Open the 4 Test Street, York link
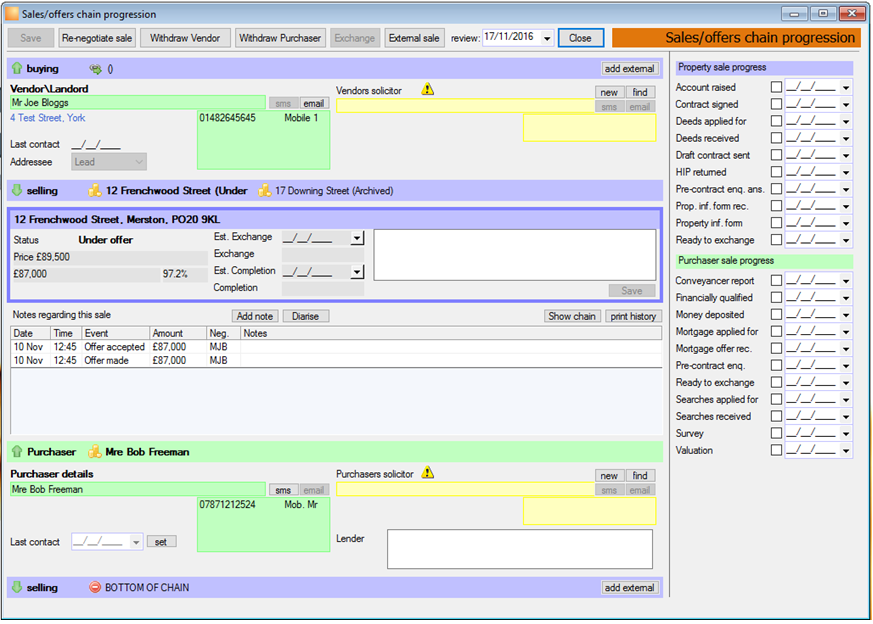873x624 pixels. coord(48,118)
